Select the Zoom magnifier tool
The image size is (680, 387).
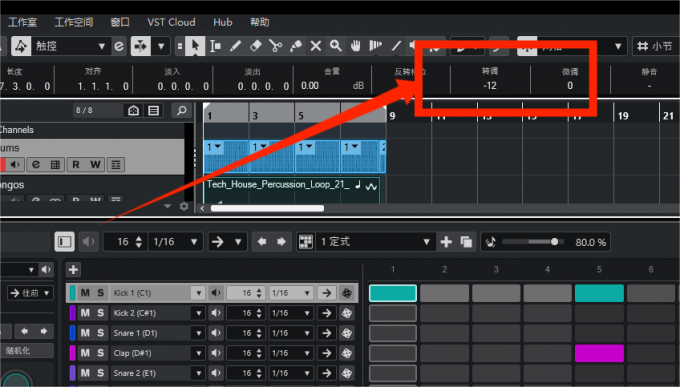coord(336,46)
